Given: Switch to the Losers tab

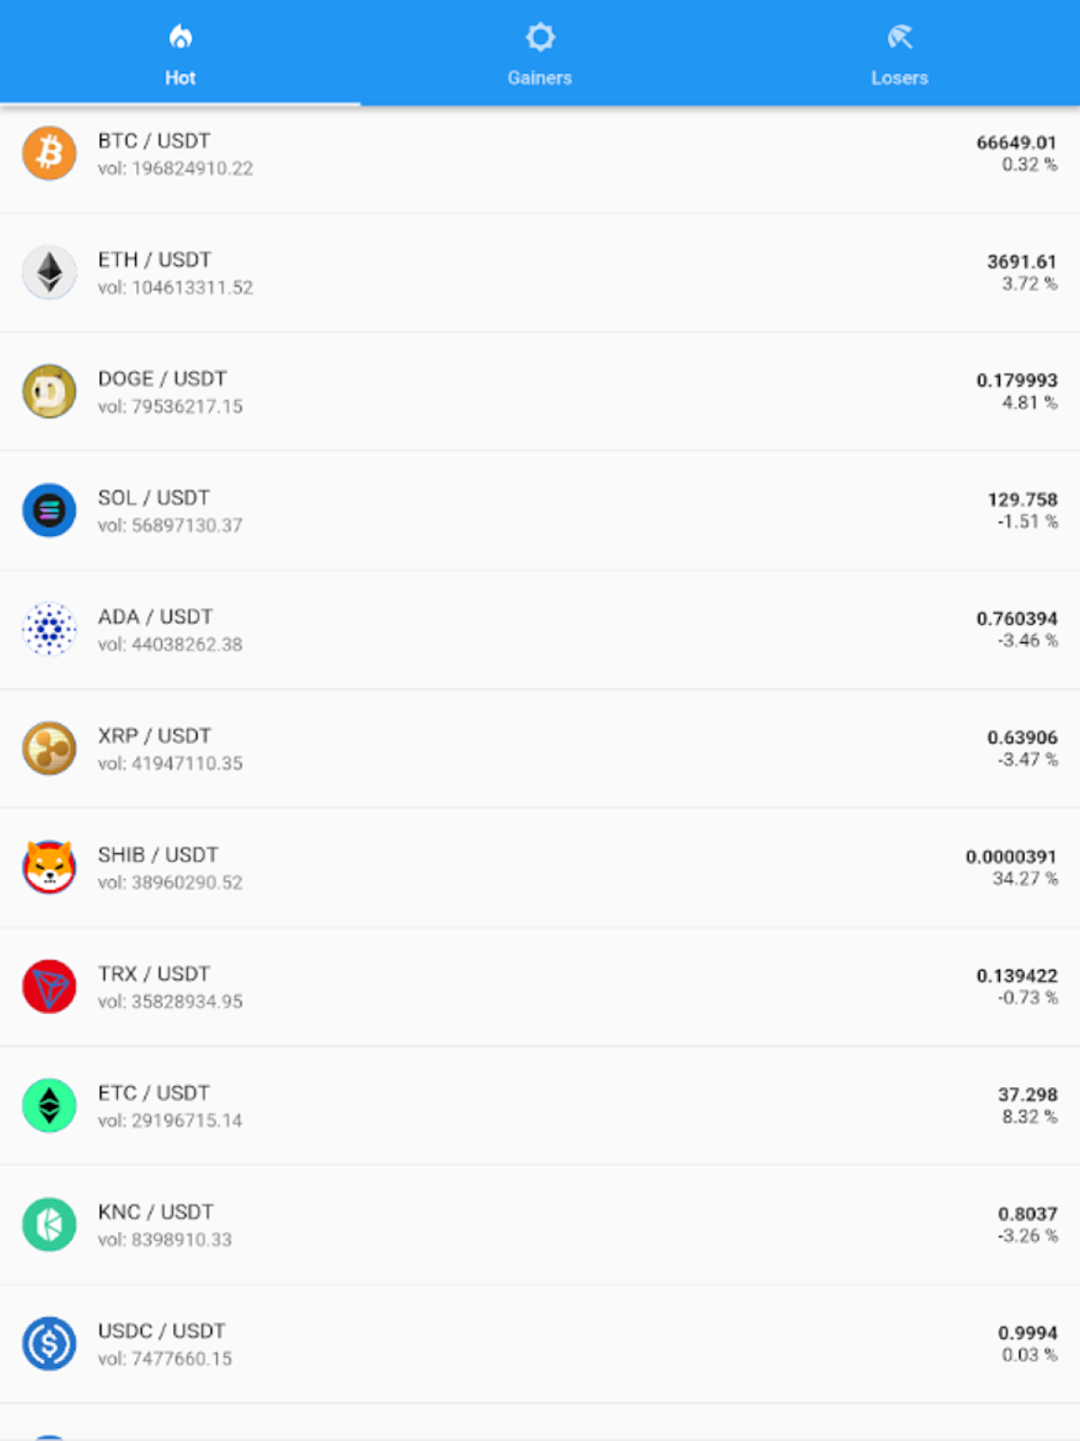Looking at the screenshot, I should click(x=899, y=54).
